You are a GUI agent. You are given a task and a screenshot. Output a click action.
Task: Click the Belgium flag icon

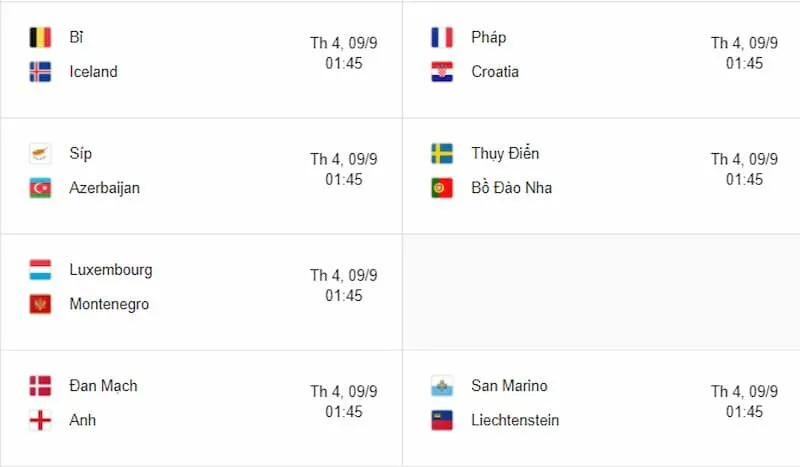[40, 38]
